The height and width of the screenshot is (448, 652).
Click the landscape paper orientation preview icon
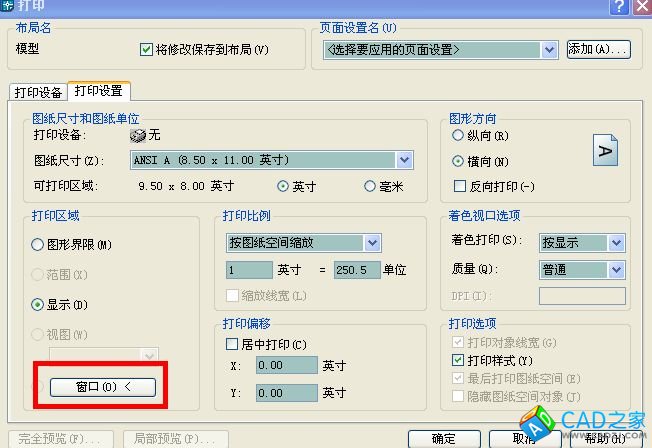pos(606,150)
